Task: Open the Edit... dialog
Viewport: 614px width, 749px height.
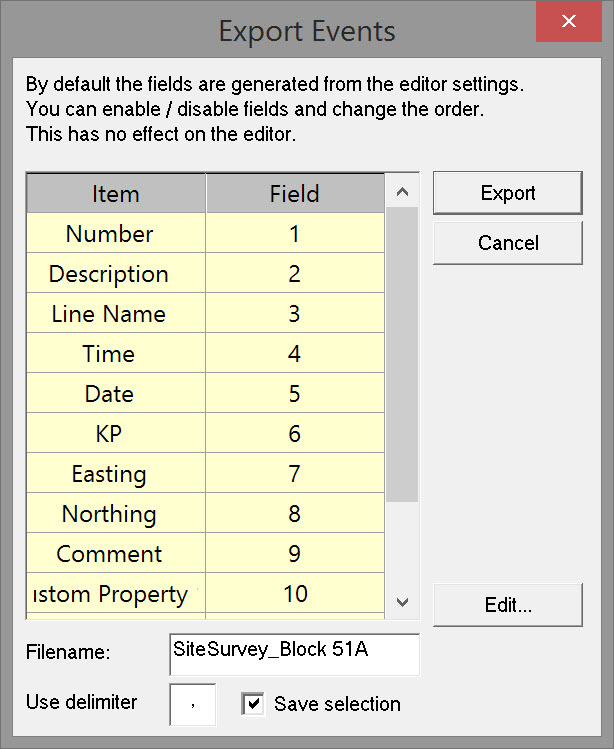Action: click(507, 605)
